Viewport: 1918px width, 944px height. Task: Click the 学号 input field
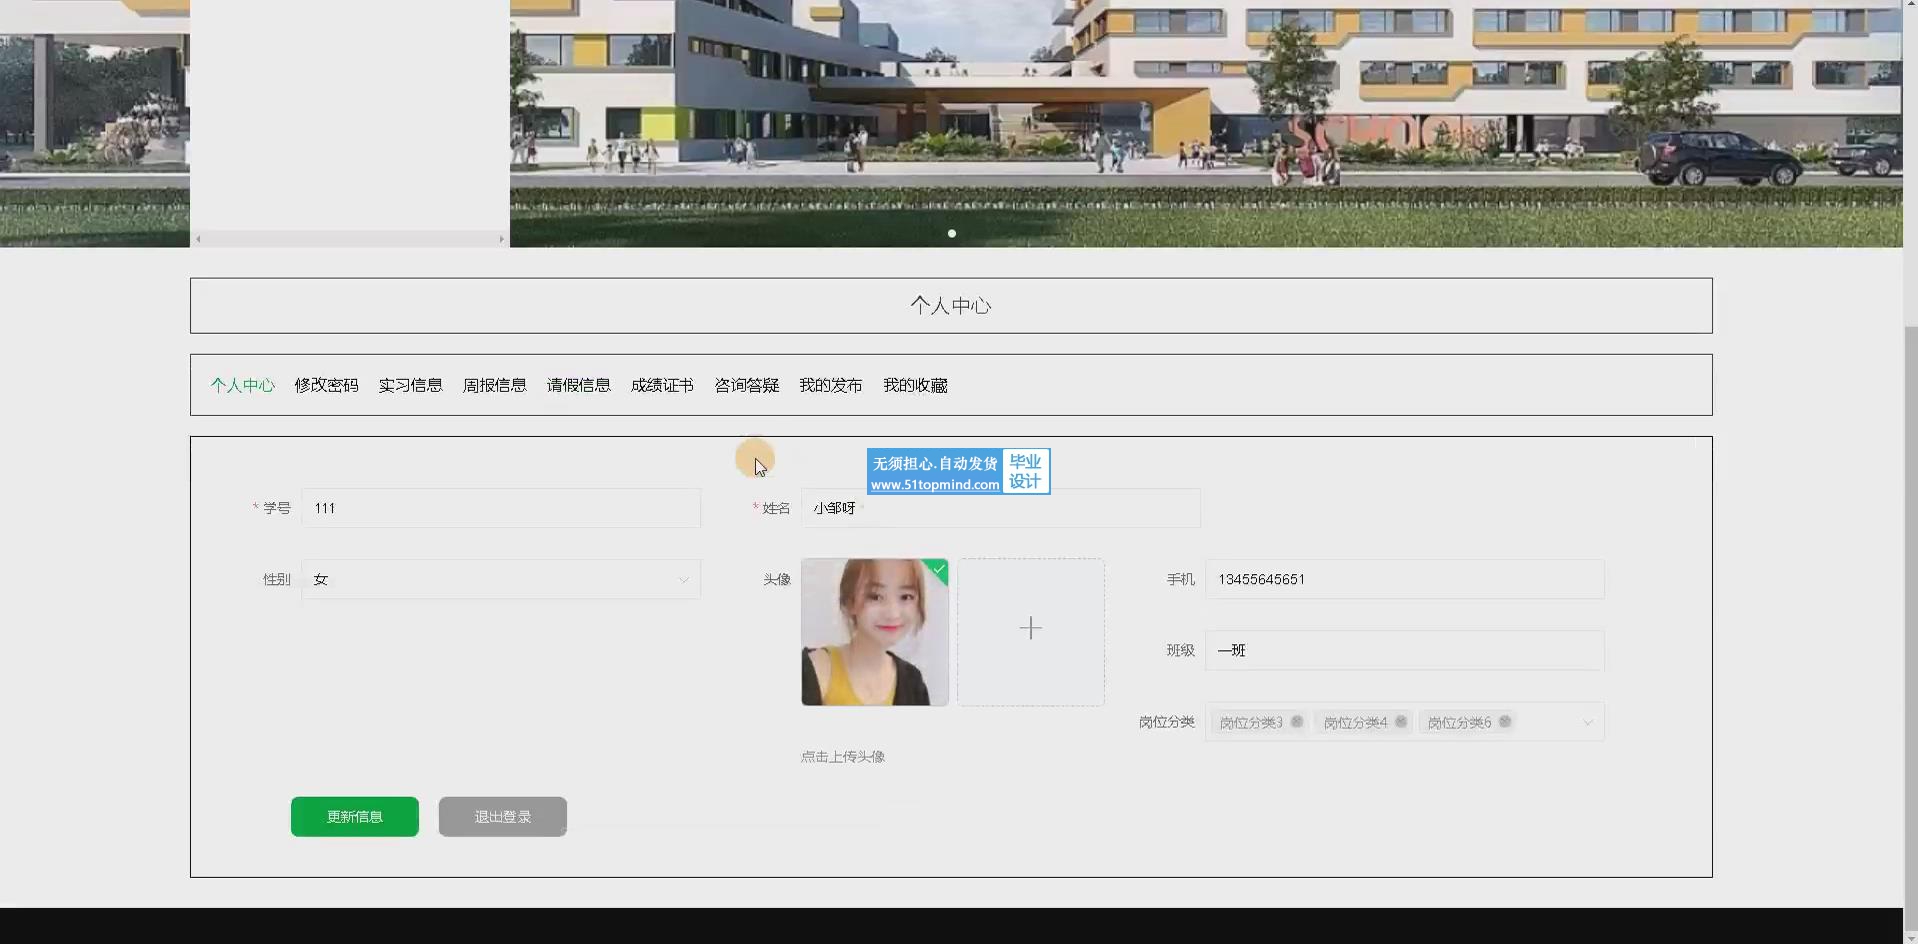[501, 508]
